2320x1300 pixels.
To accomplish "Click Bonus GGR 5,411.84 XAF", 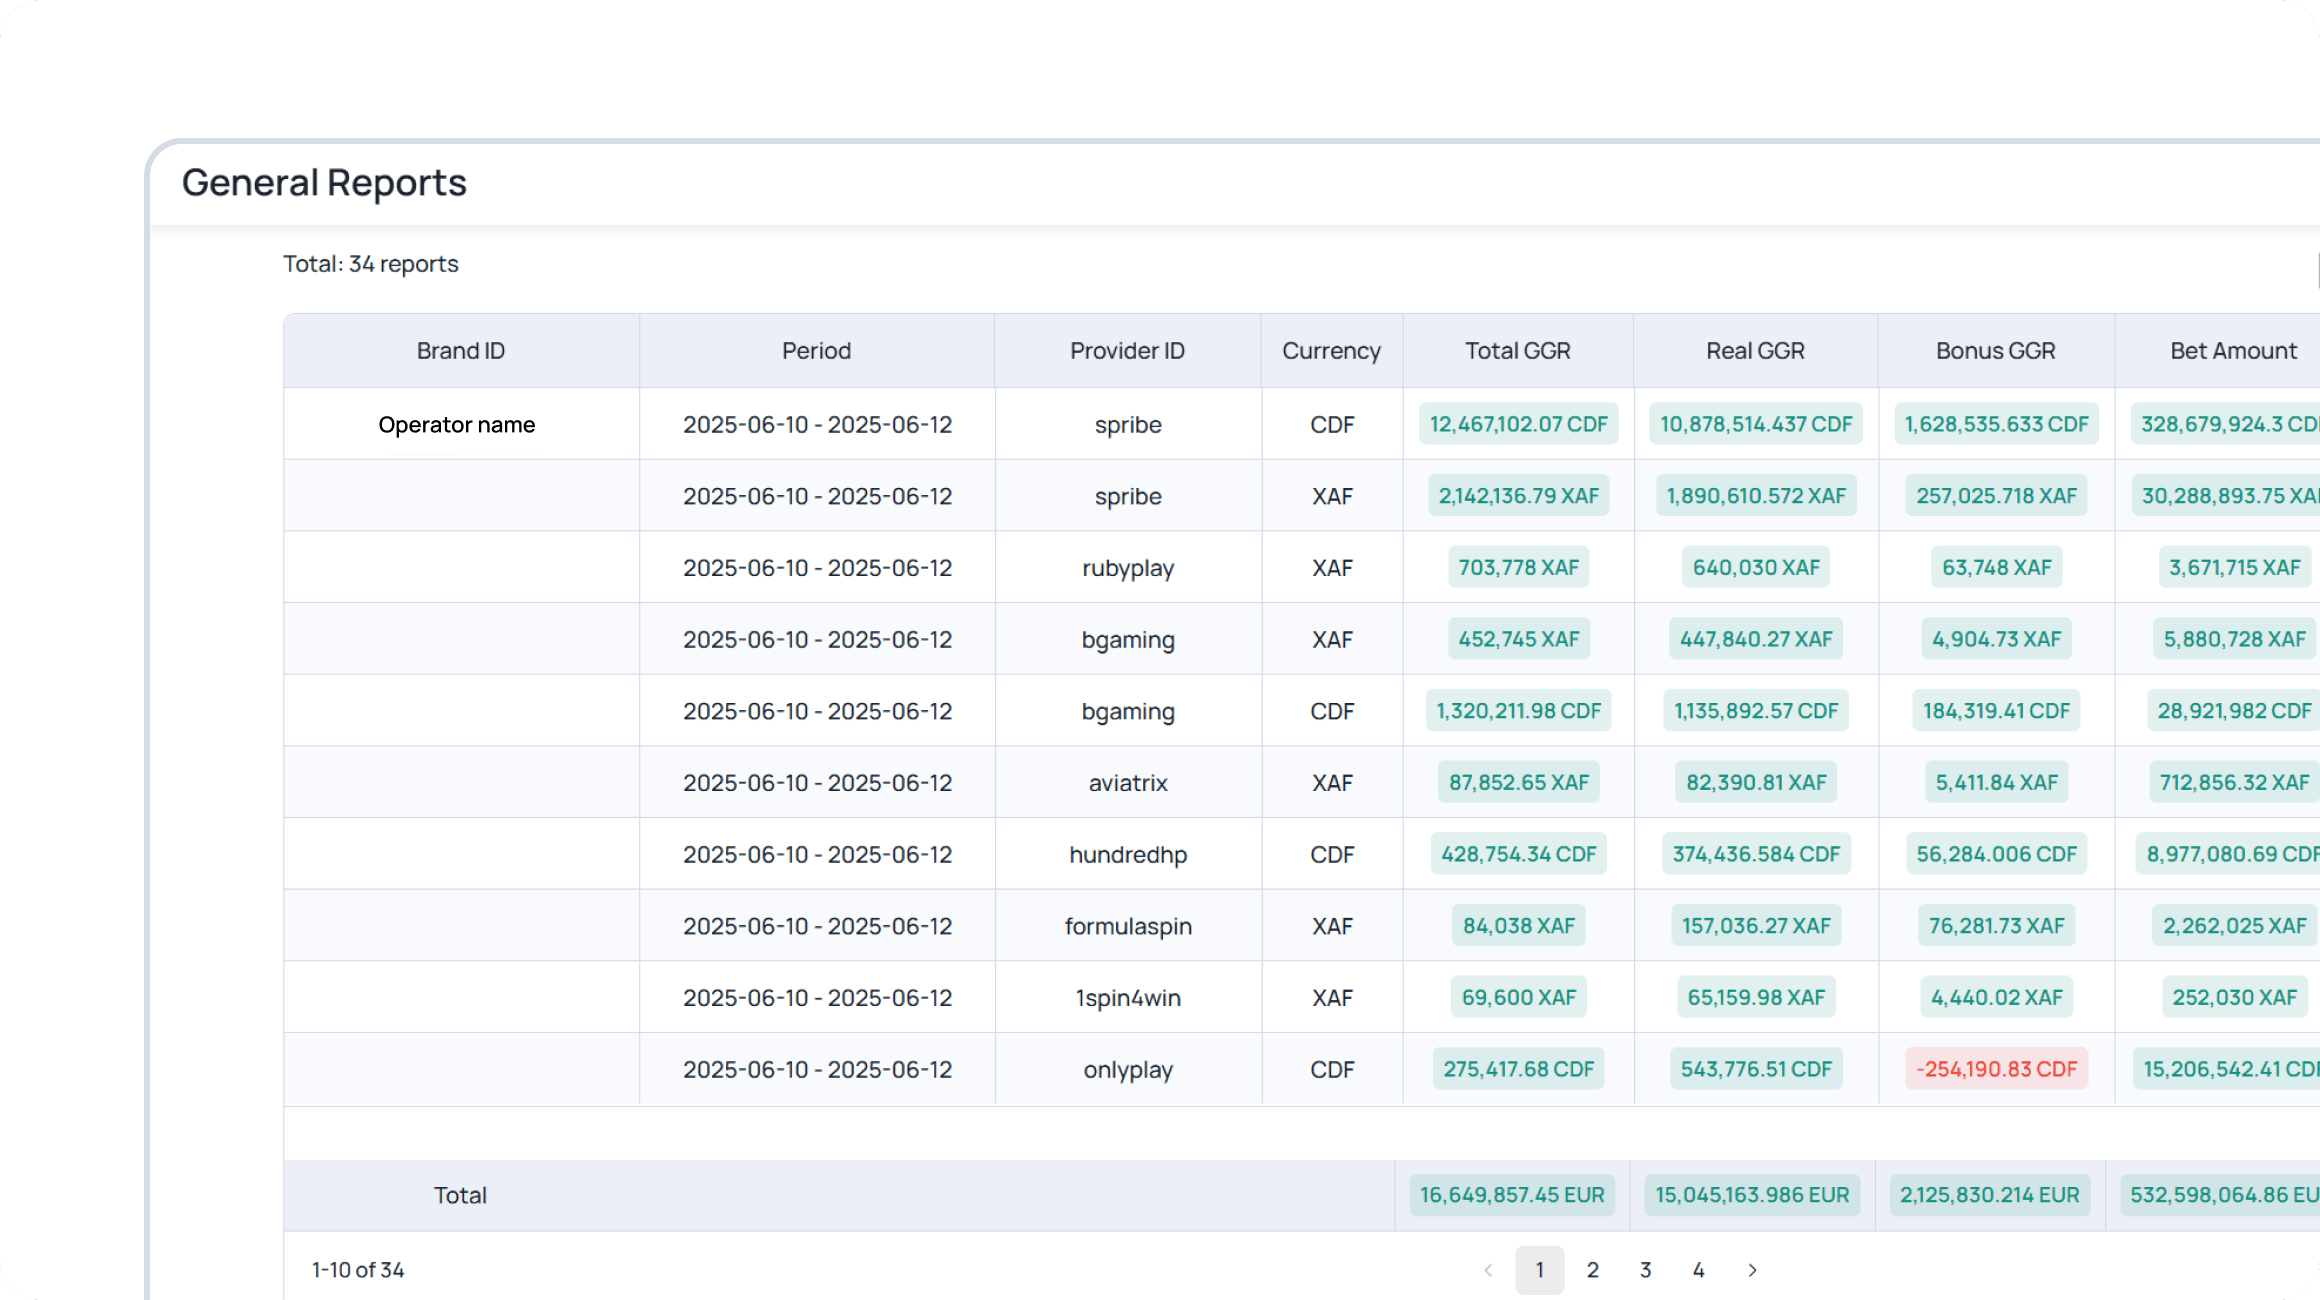I will pyautogui.click(x=1997, y=783).
